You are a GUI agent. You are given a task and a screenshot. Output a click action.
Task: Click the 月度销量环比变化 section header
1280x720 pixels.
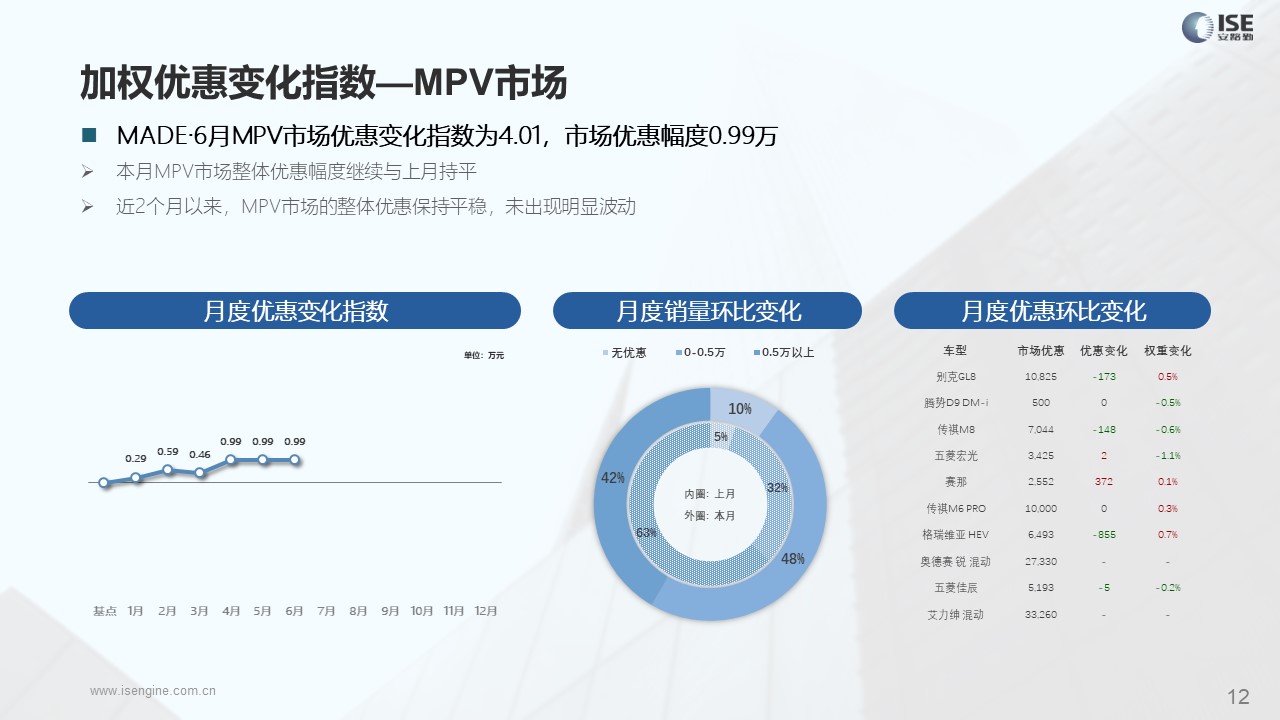[707, 311]
